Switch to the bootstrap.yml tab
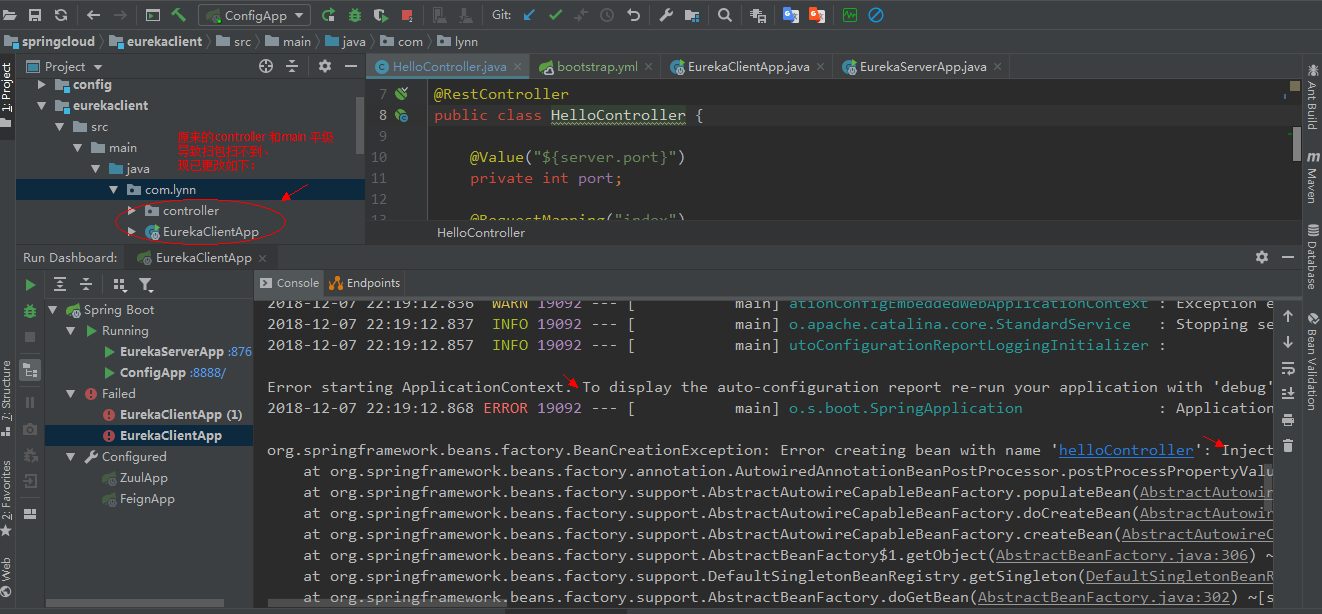 (596, 67)
